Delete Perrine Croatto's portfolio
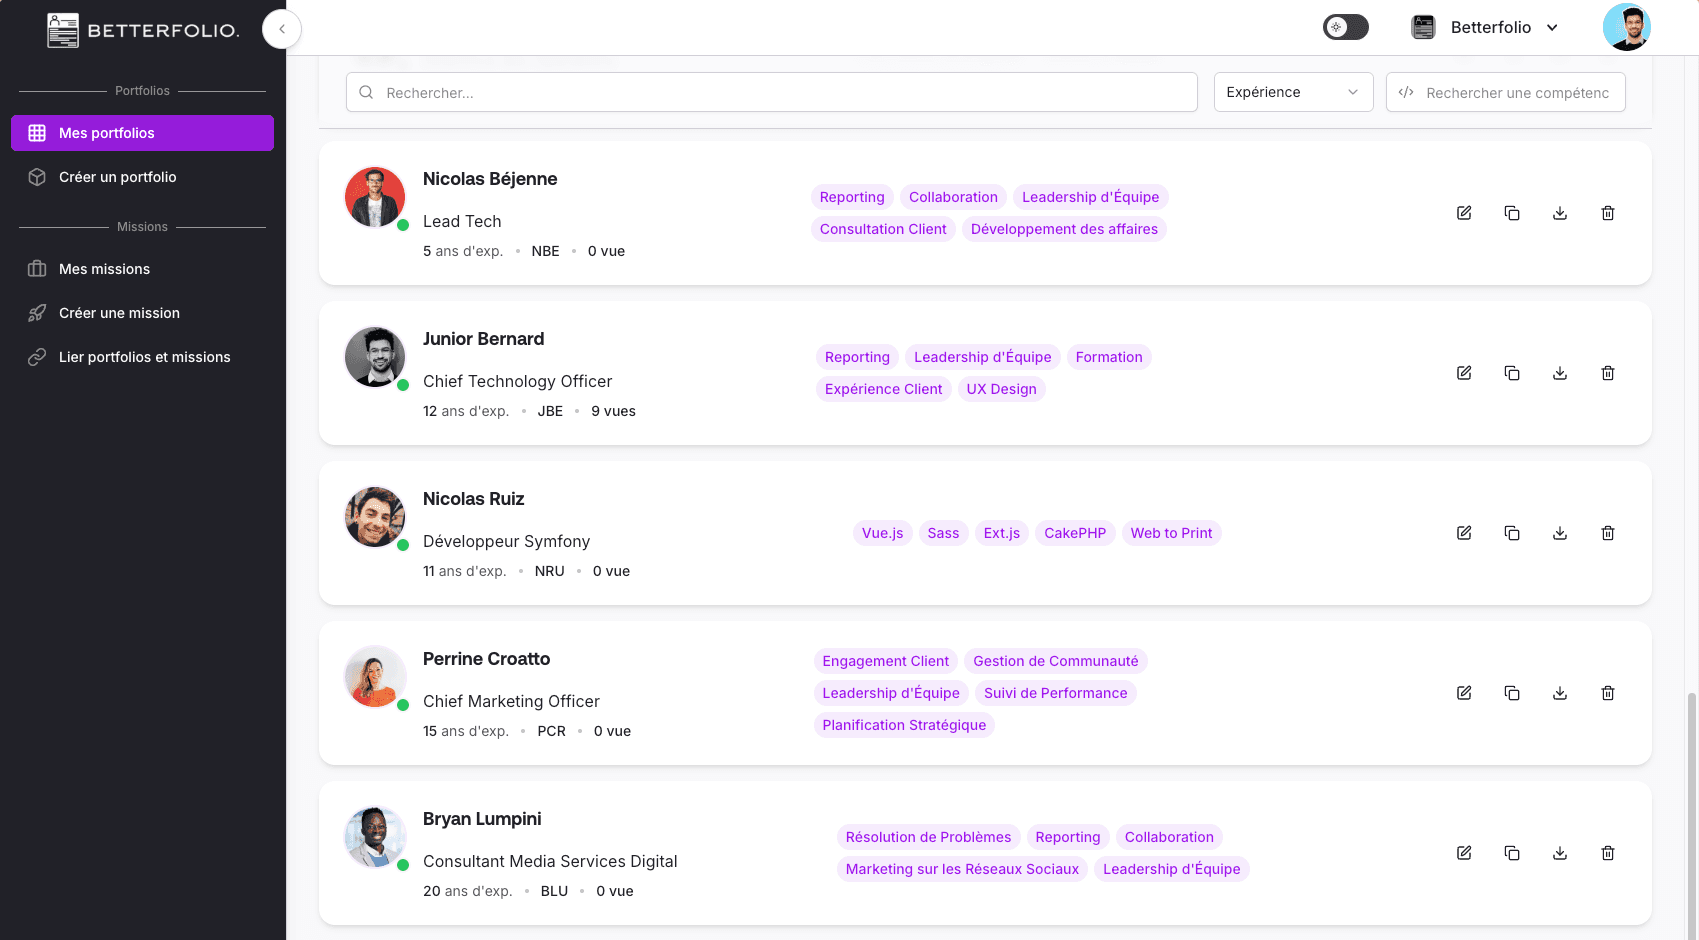 click(1608, 693)
